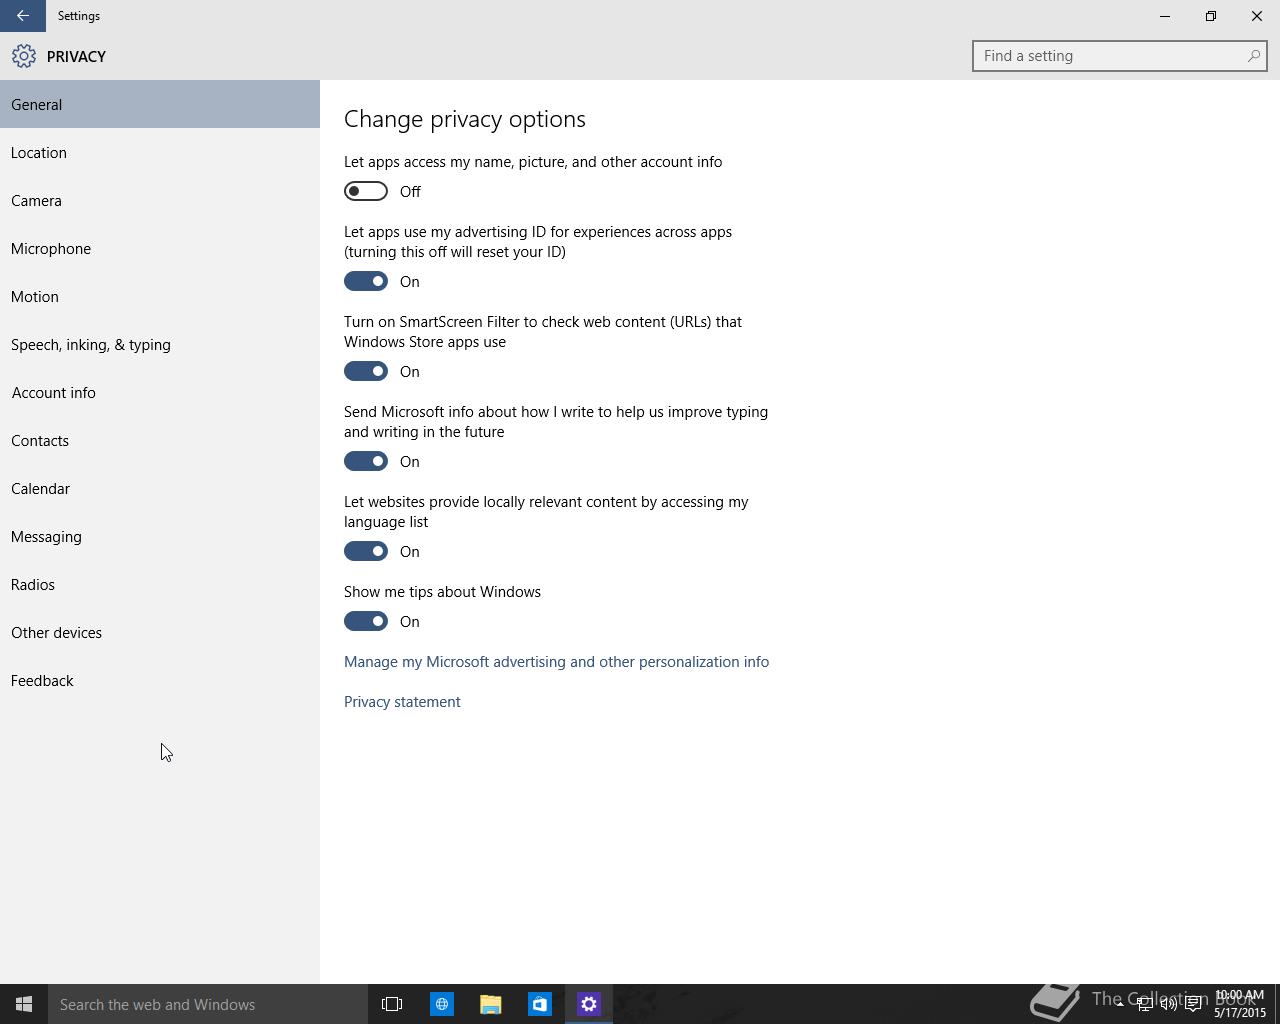Viewport: 1280px width, 1024px height.
Task: Open the Location privacy settings
Action: (x=160, y=152)
